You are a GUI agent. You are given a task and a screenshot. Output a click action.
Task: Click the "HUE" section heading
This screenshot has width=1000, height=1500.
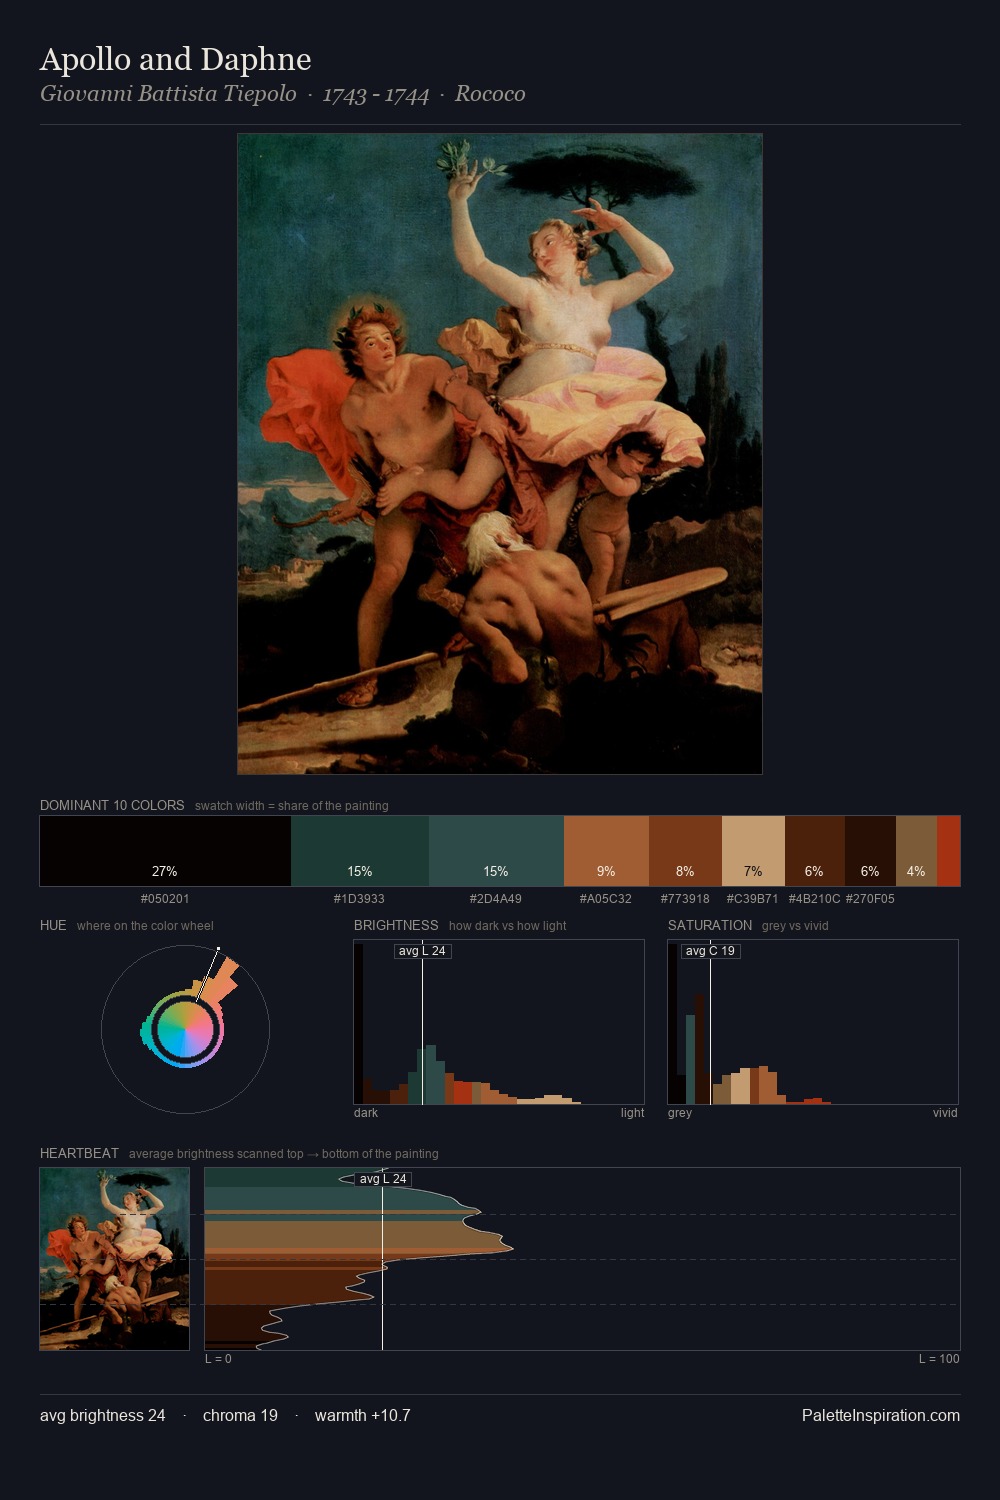coord(53,925)
